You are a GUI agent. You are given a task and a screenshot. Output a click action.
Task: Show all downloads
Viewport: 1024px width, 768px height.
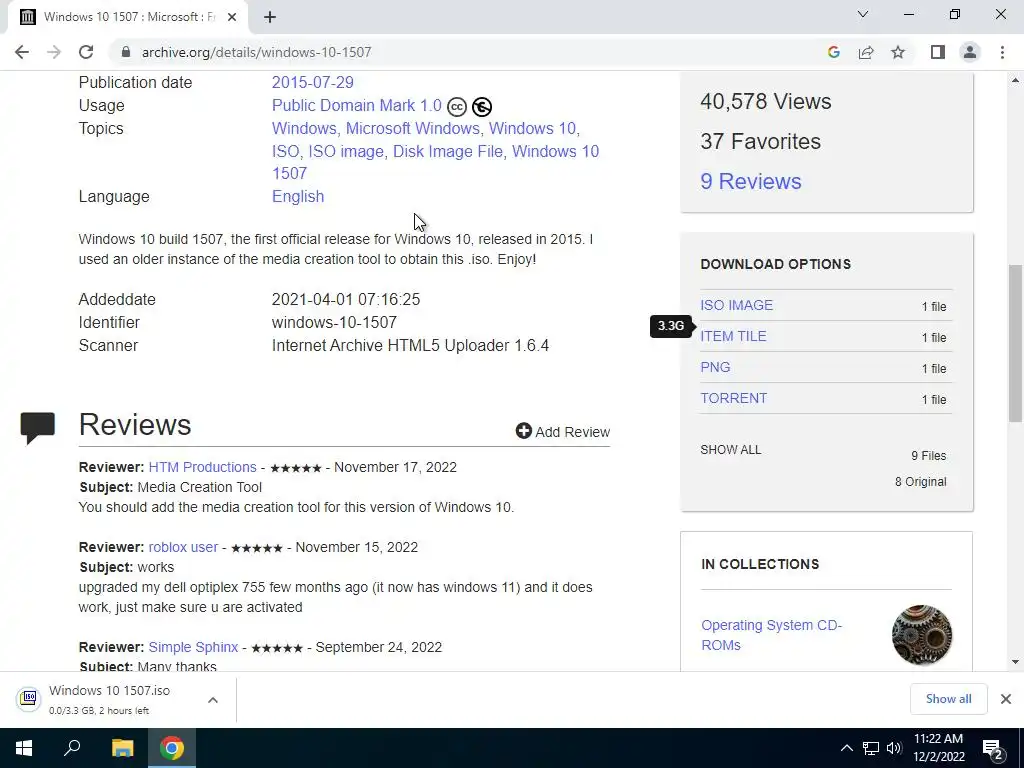pyautogui.click(x=948, y=699)
